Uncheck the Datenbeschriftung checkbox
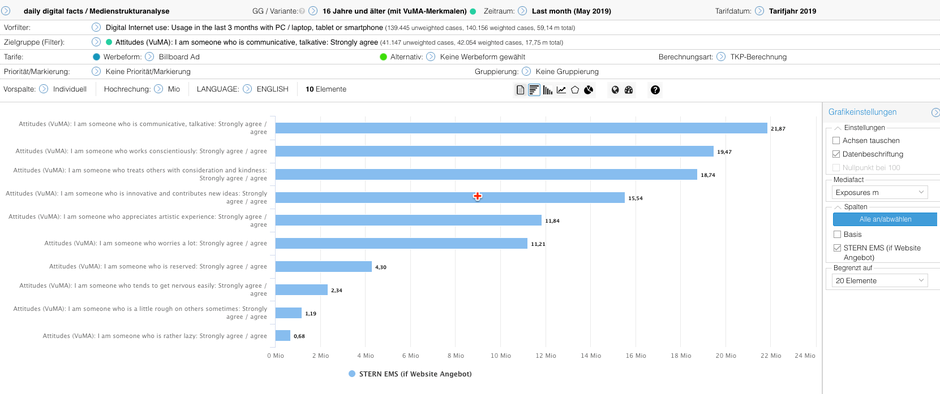The image size is (940, 394). click(836, 154)
